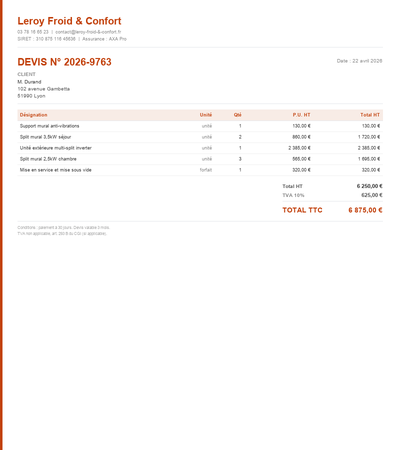The height and width of the screenshot is (450, 400).
Task: Click the Désignation column header
Action: tap(33, 115)
